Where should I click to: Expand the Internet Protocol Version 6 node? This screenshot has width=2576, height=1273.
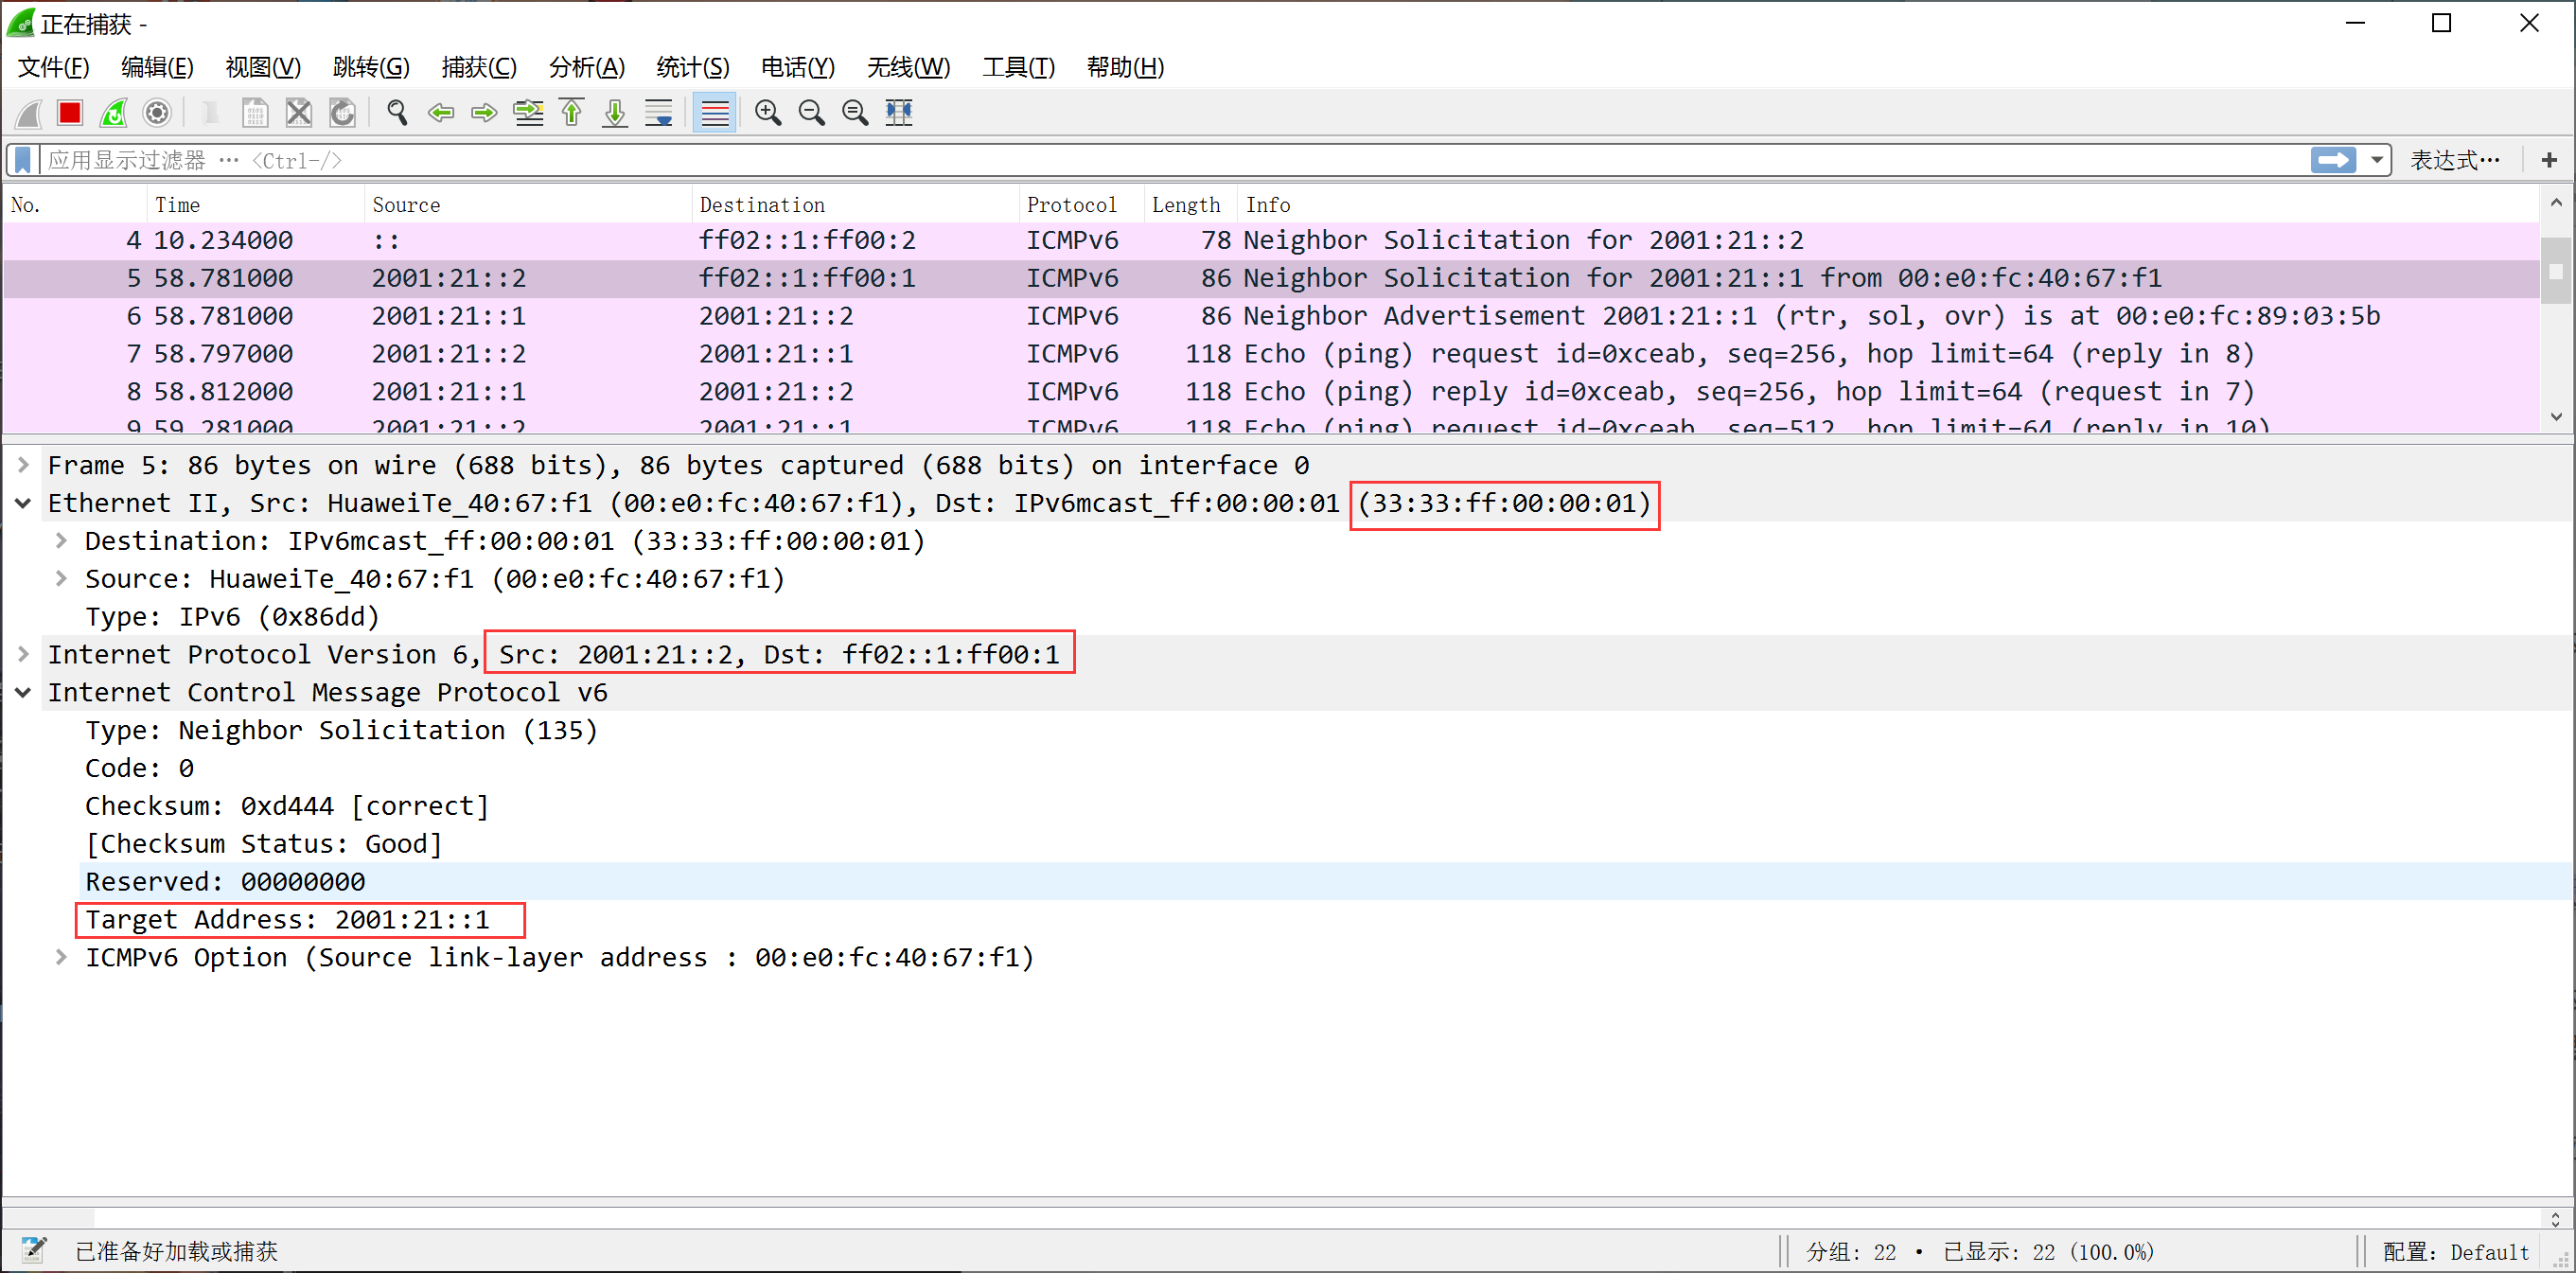pyautogui.click(x=23, y=654)
